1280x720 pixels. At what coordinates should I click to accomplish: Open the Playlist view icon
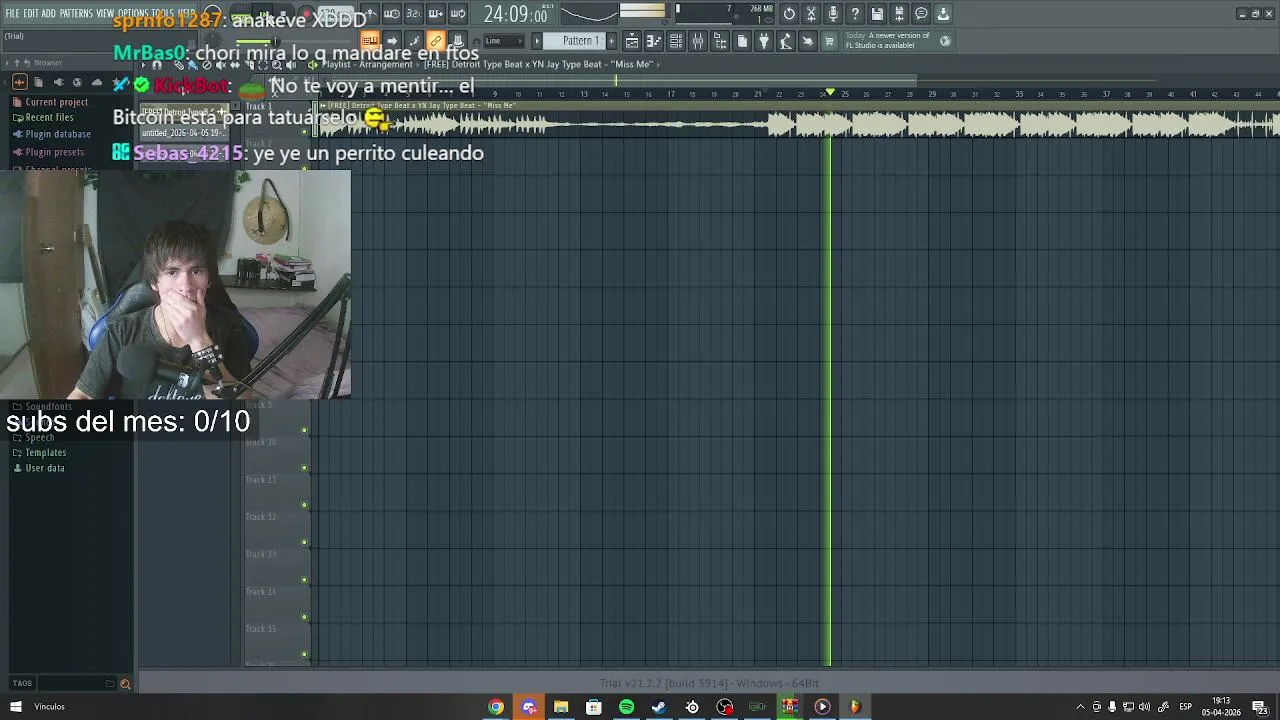click(x=632, y=41)
